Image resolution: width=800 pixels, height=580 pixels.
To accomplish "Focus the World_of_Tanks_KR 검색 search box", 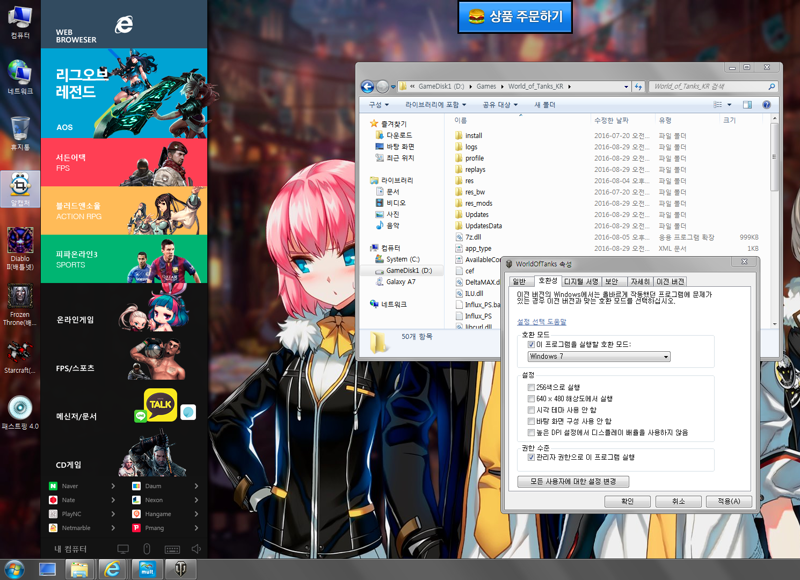I will [713, 87].
